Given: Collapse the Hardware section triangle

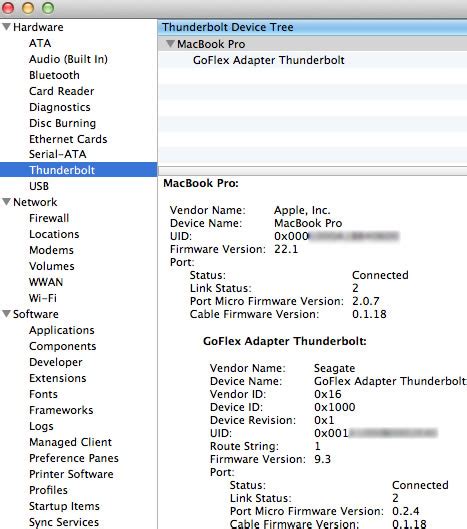Looking at the screenshot, I should [6, 27].
